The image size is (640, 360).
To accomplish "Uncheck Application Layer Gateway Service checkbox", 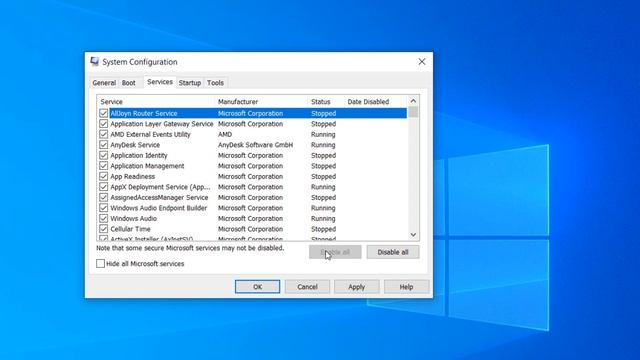I will 103,124.
